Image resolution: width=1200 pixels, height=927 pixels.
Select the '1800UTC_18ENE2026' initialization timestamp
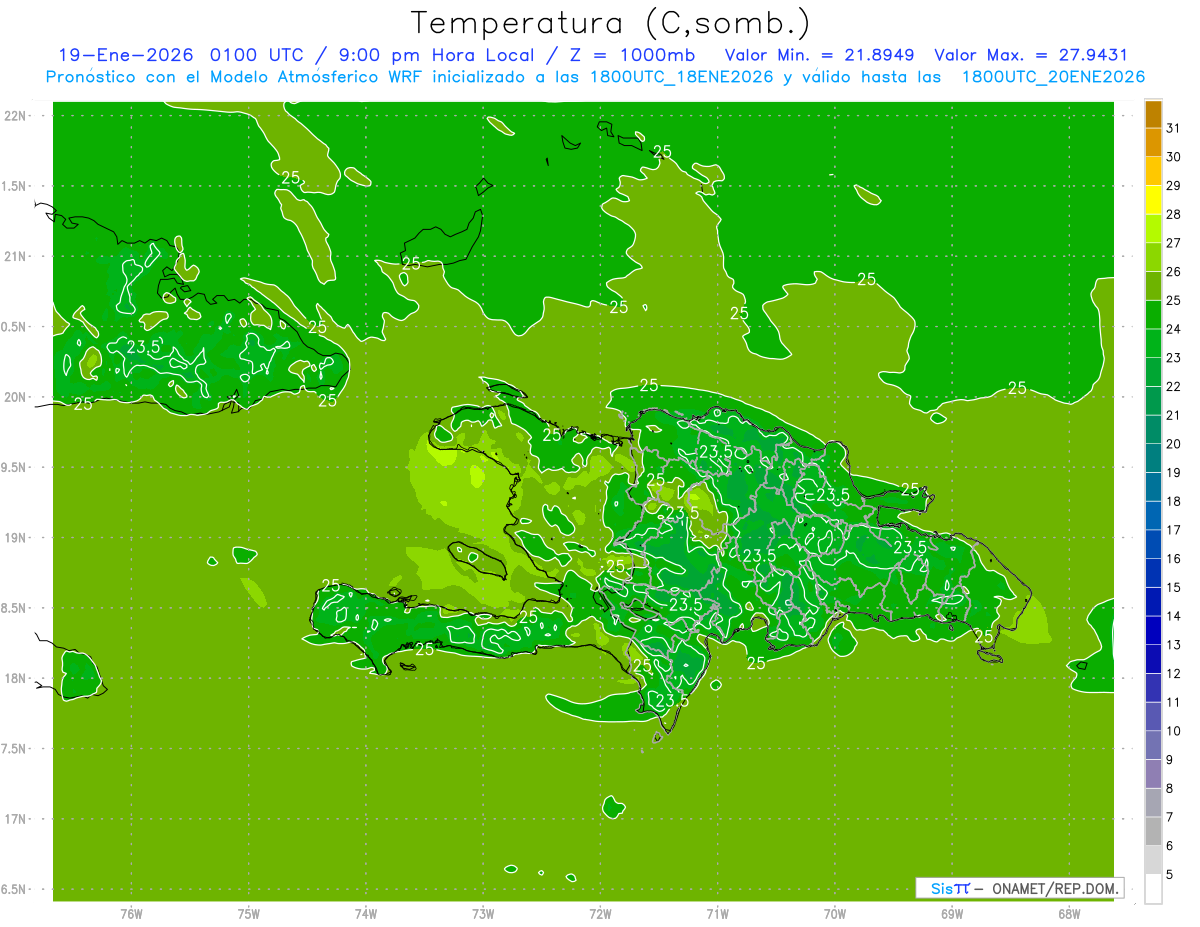[682, 77]
